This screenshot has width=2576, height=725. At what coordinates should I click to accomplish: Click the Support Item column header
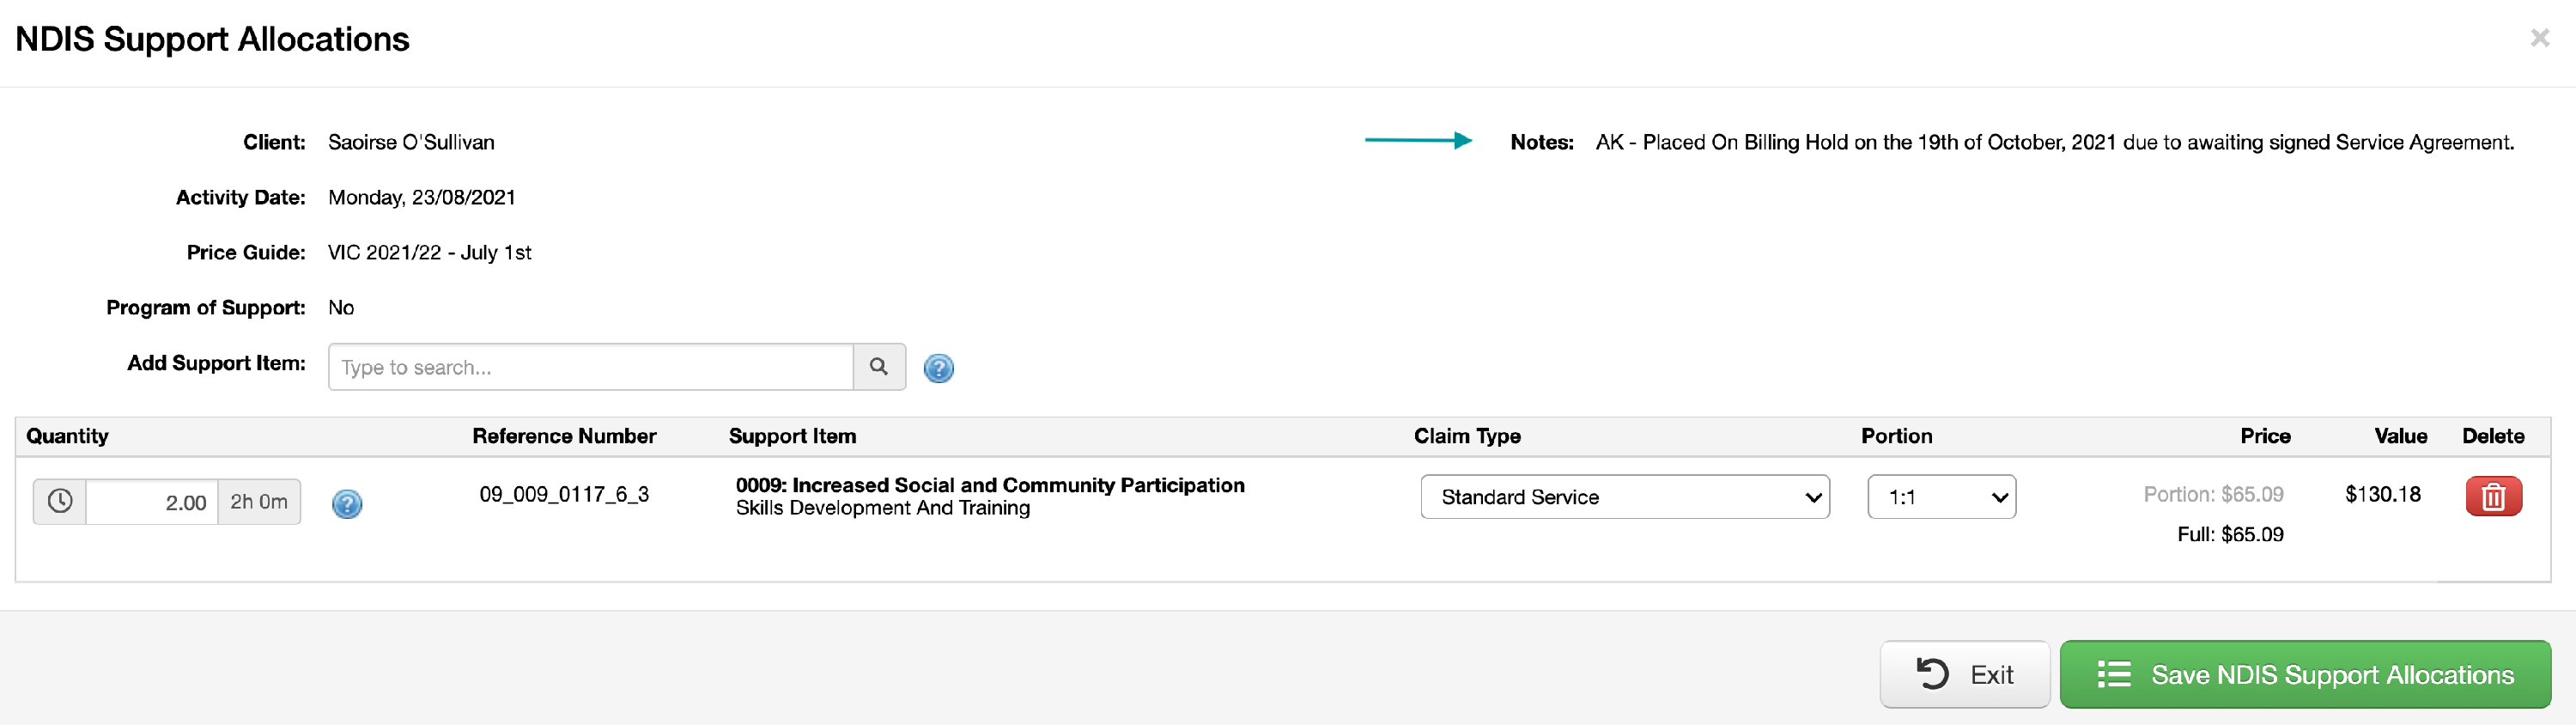coord(792,436)
